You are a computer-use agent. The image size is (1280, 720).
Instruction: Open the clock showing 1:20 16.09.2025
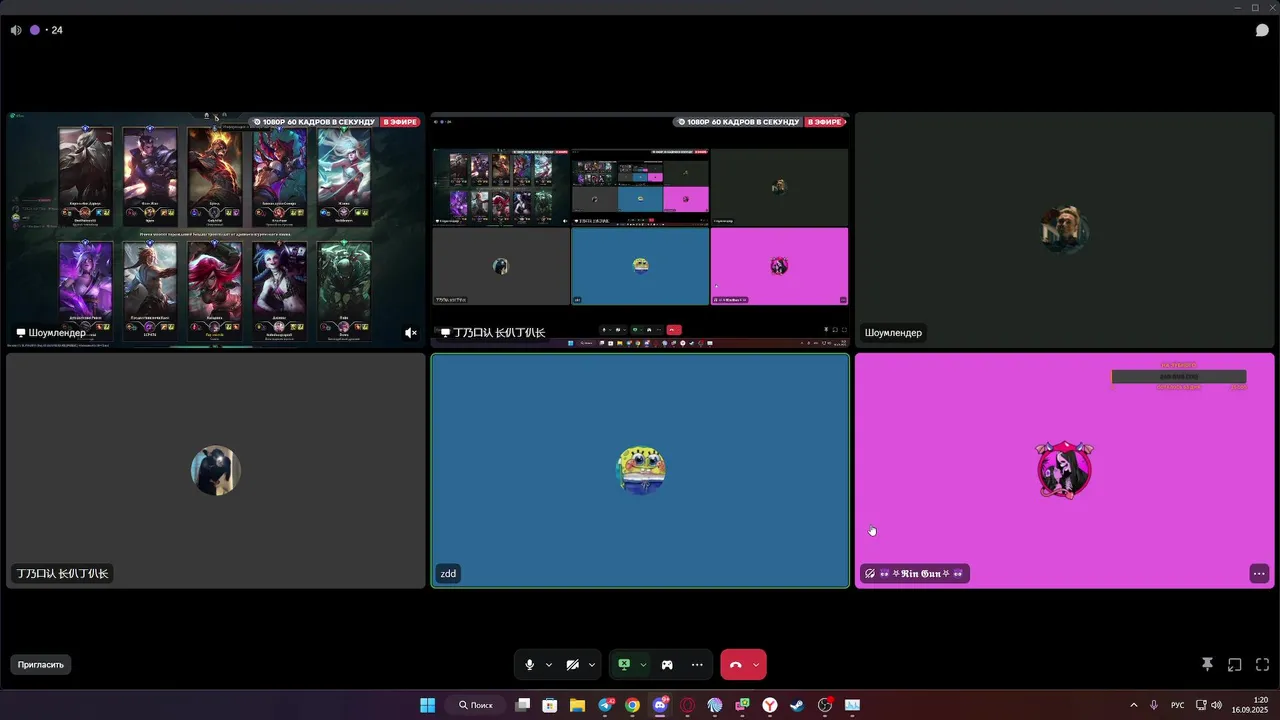click(1251, 705)
